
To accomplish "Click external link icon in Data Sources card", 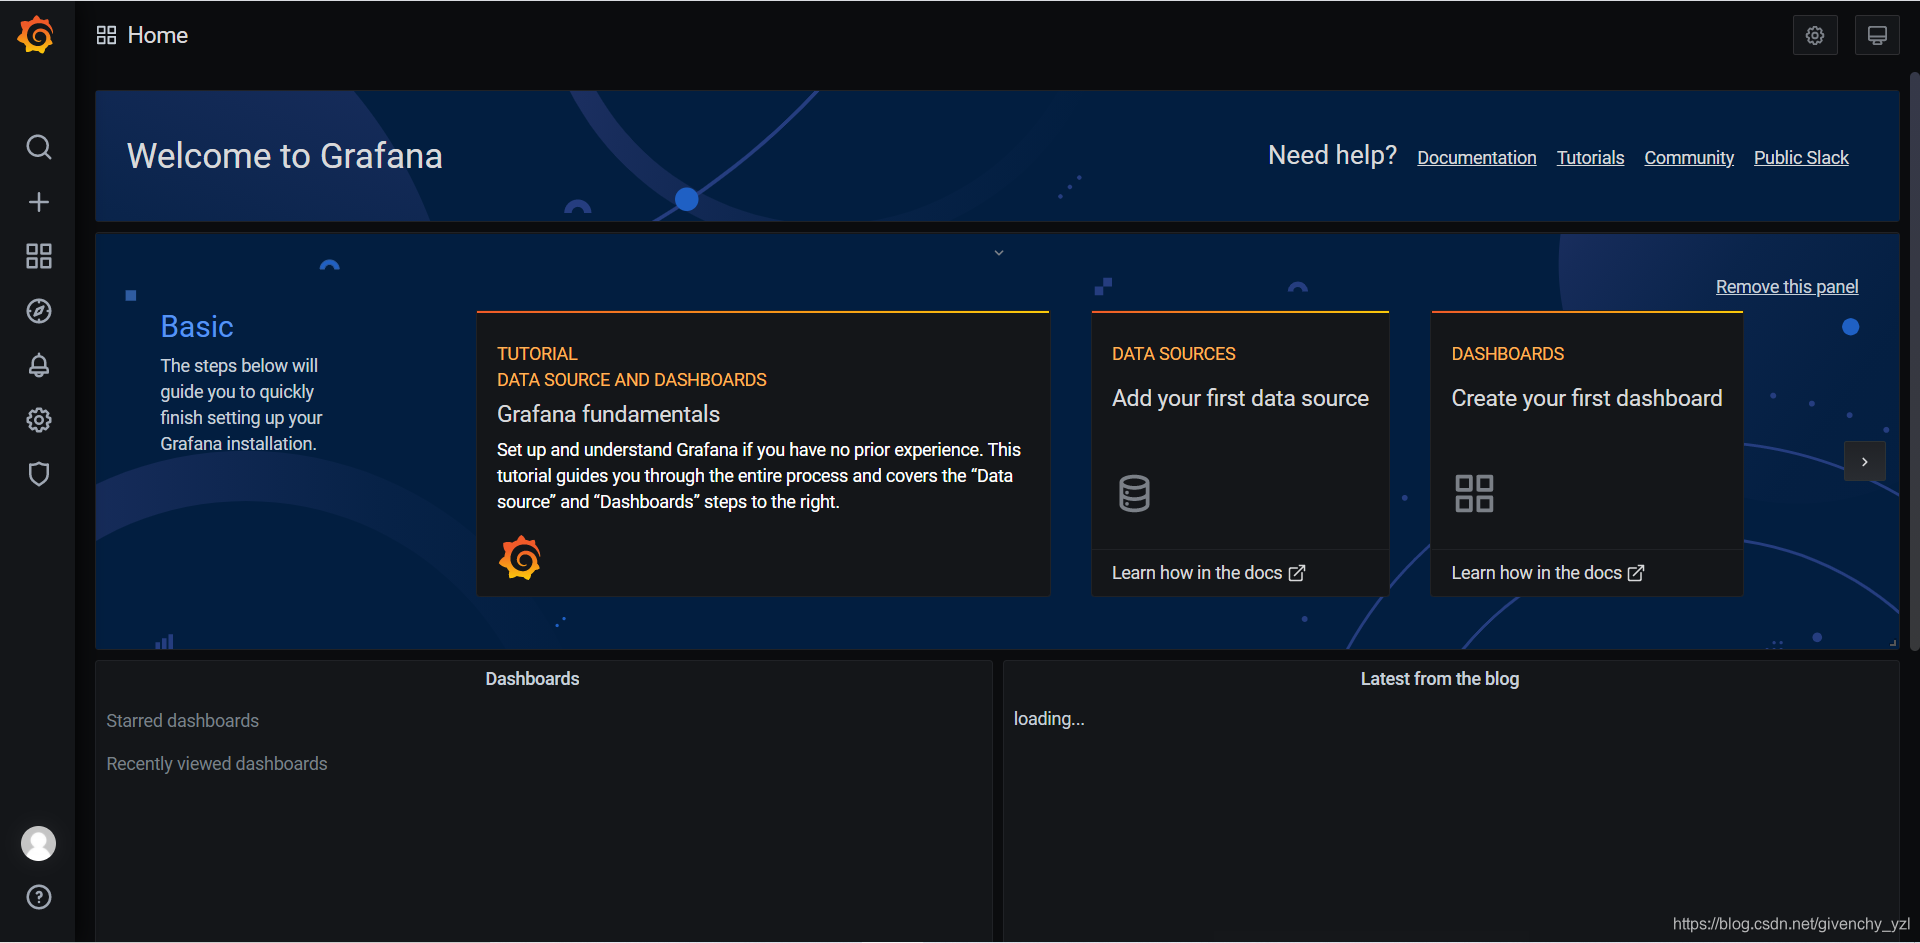I will click(1297, 573).
